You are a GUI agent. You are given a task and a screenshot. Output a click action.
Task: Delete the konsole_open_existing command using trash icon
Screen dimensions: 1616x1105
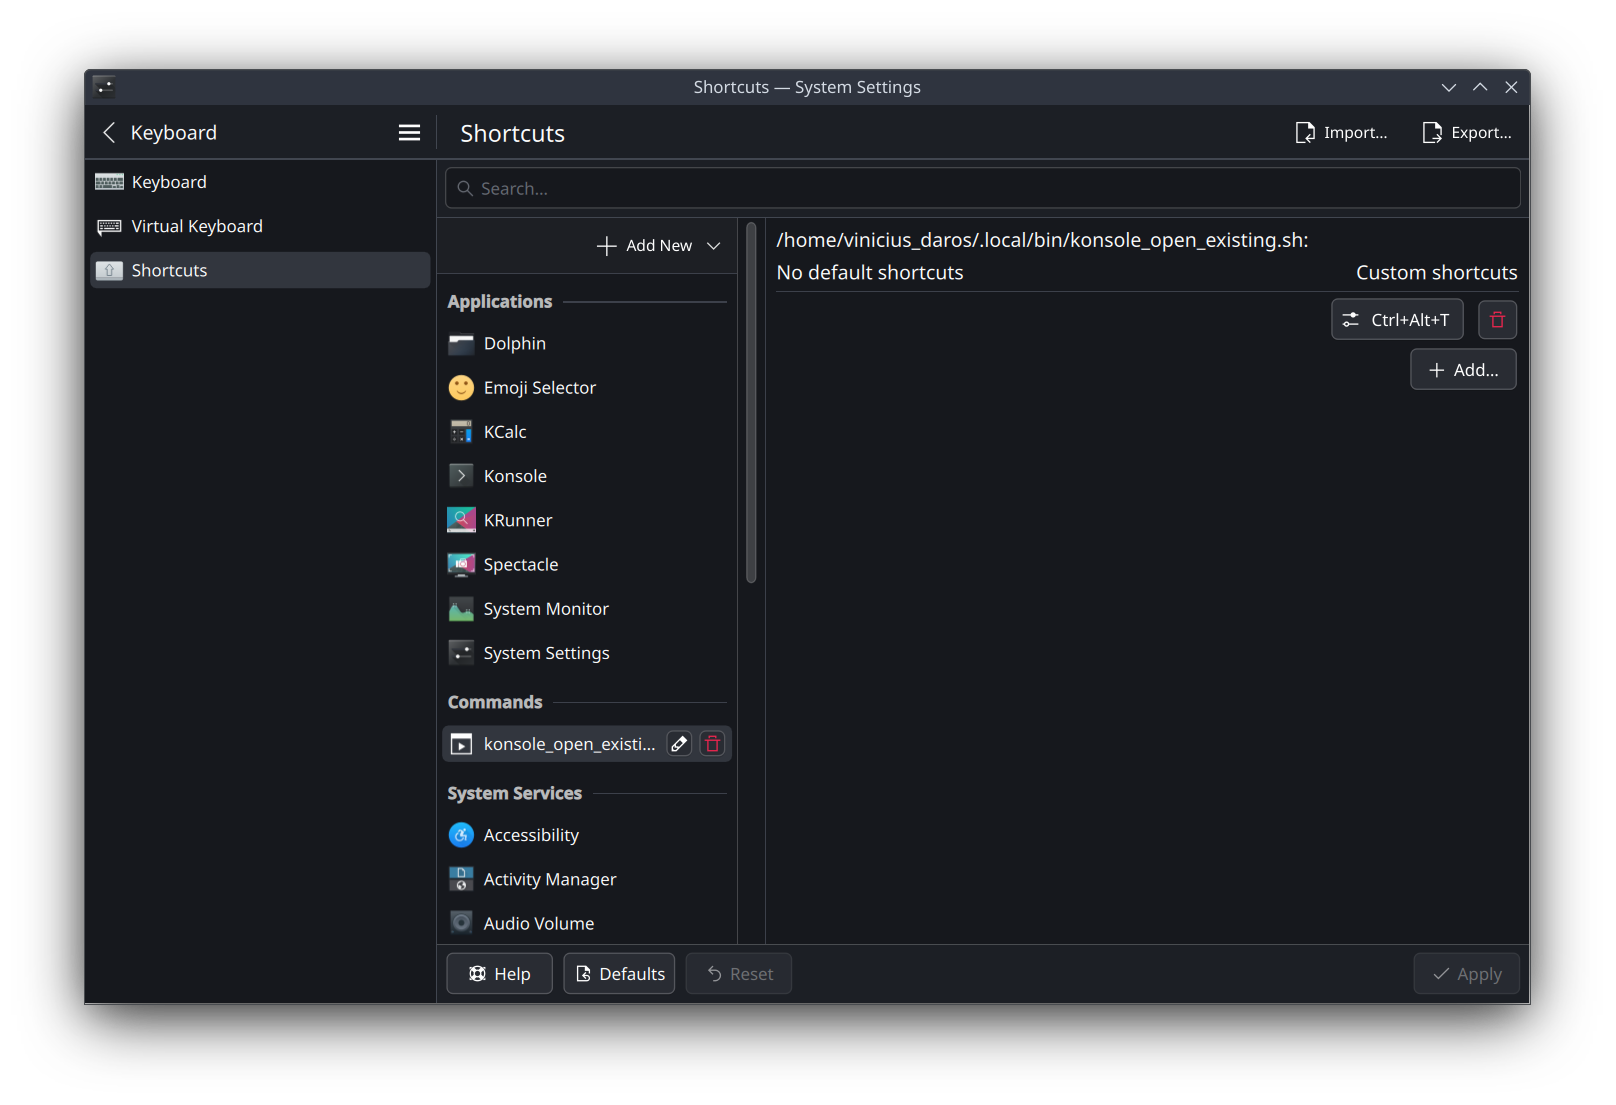tap(712, 744)
